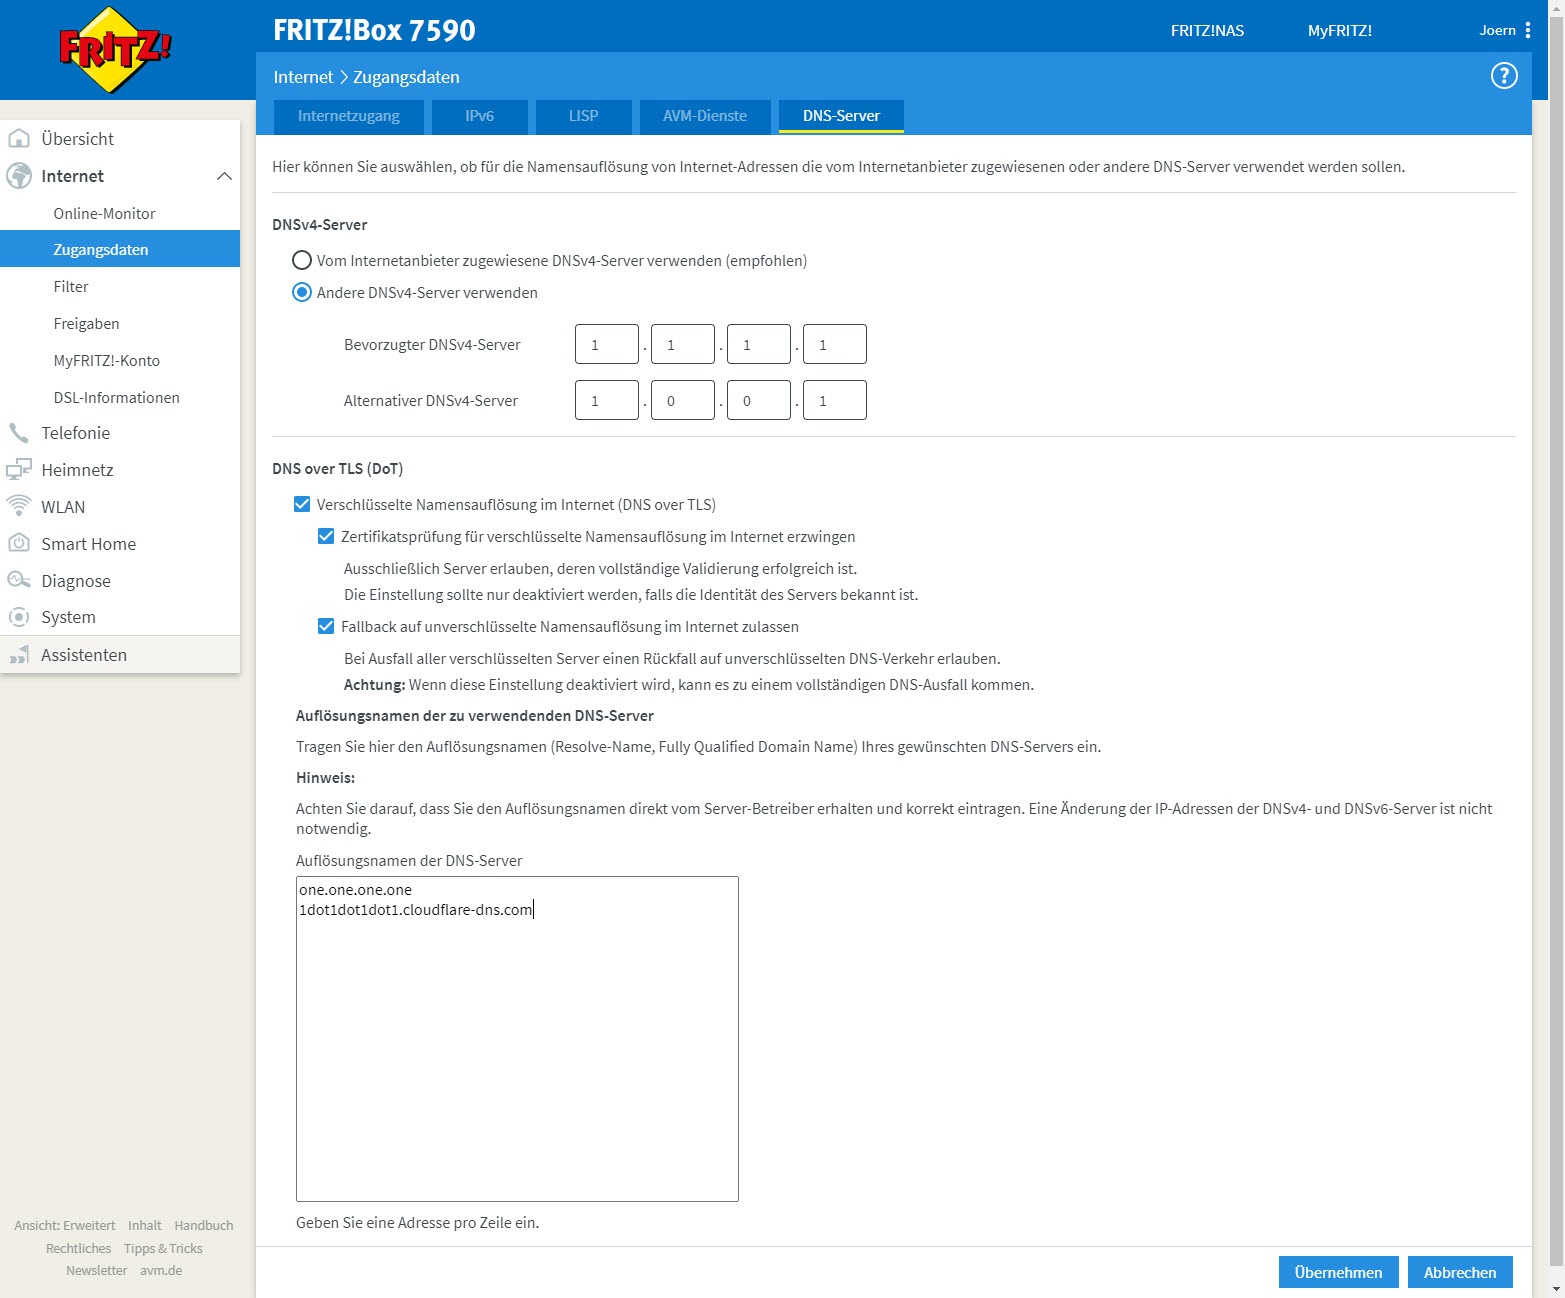Click the DNS resolver names text area
Image resolution: width=1565 pixels, height=1298 pixels.
coord(517,1040)
